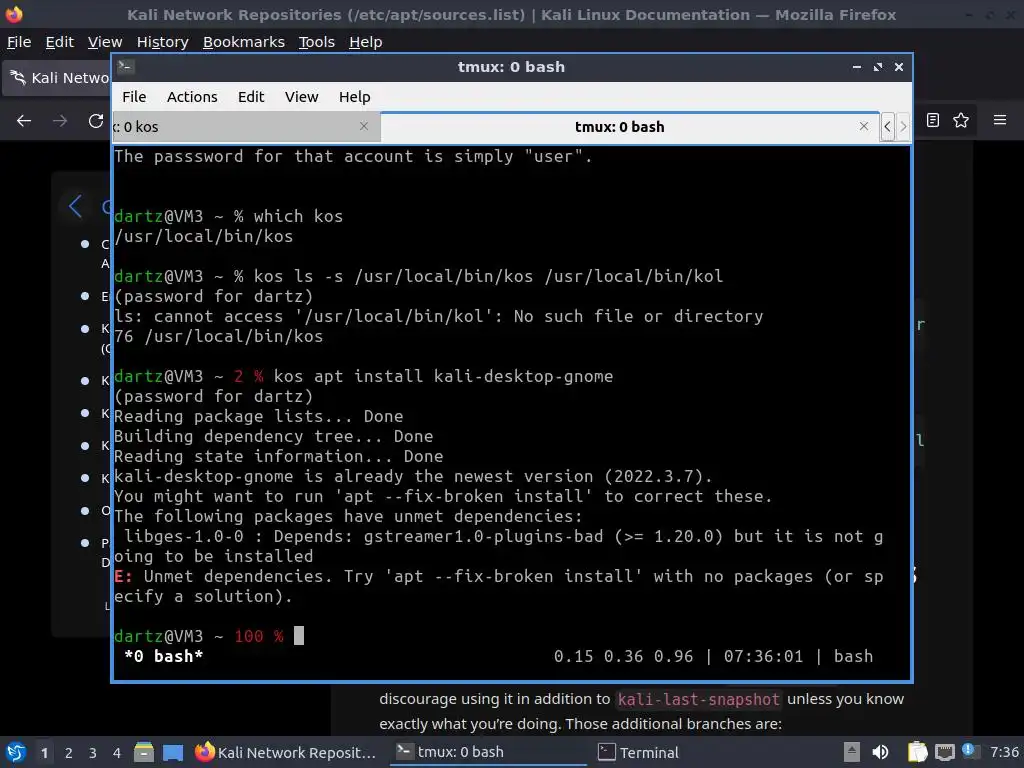The width and height of the screenshot is (1024, 768).
Task: Select Kali Network Firefox browser tab
Action: point(57,78)
